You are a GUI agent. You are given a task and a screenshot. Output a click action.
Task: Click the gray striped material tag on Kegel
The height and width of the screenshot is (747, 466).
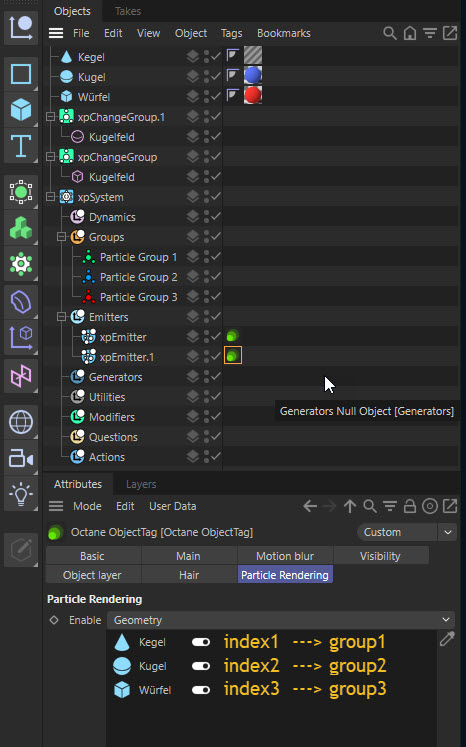pyautogui.click(x=253, y=56)
